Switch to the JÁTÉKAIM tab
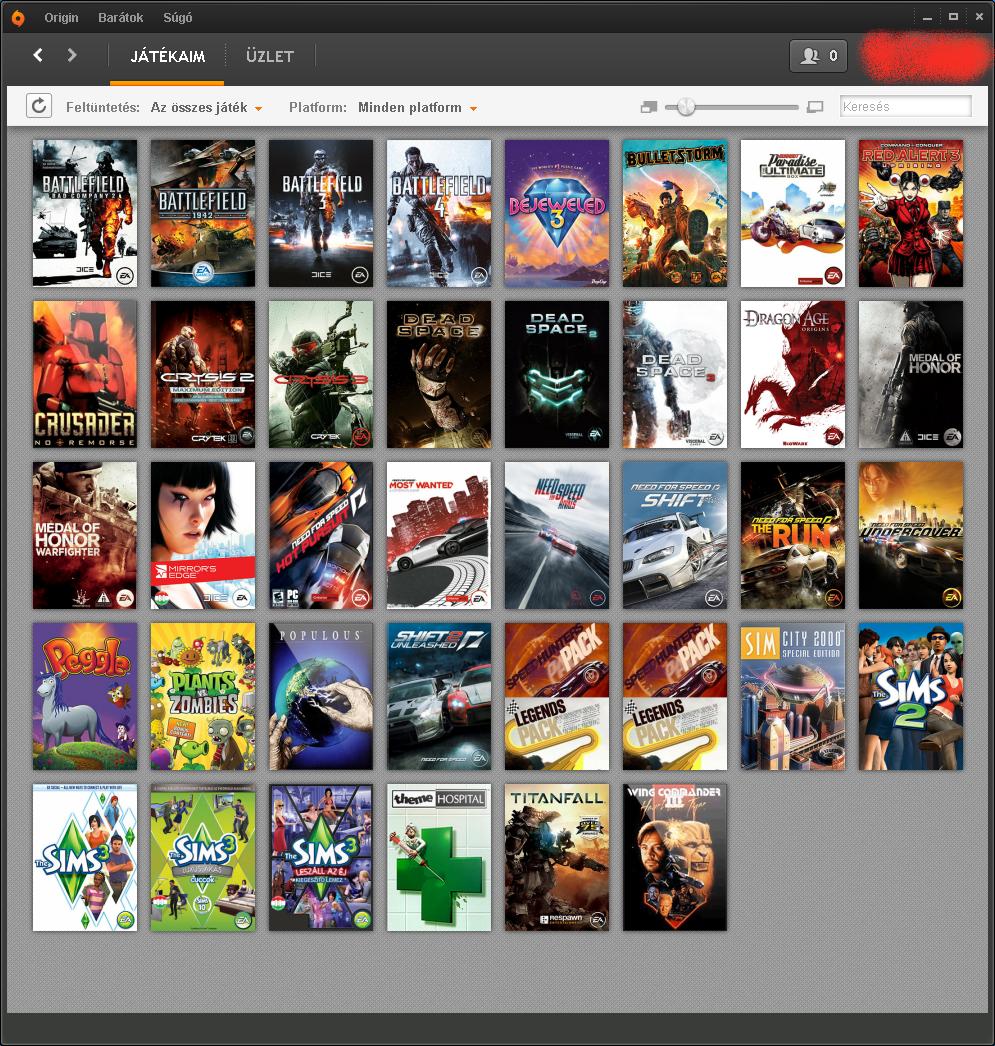 [x=167, y=57]
